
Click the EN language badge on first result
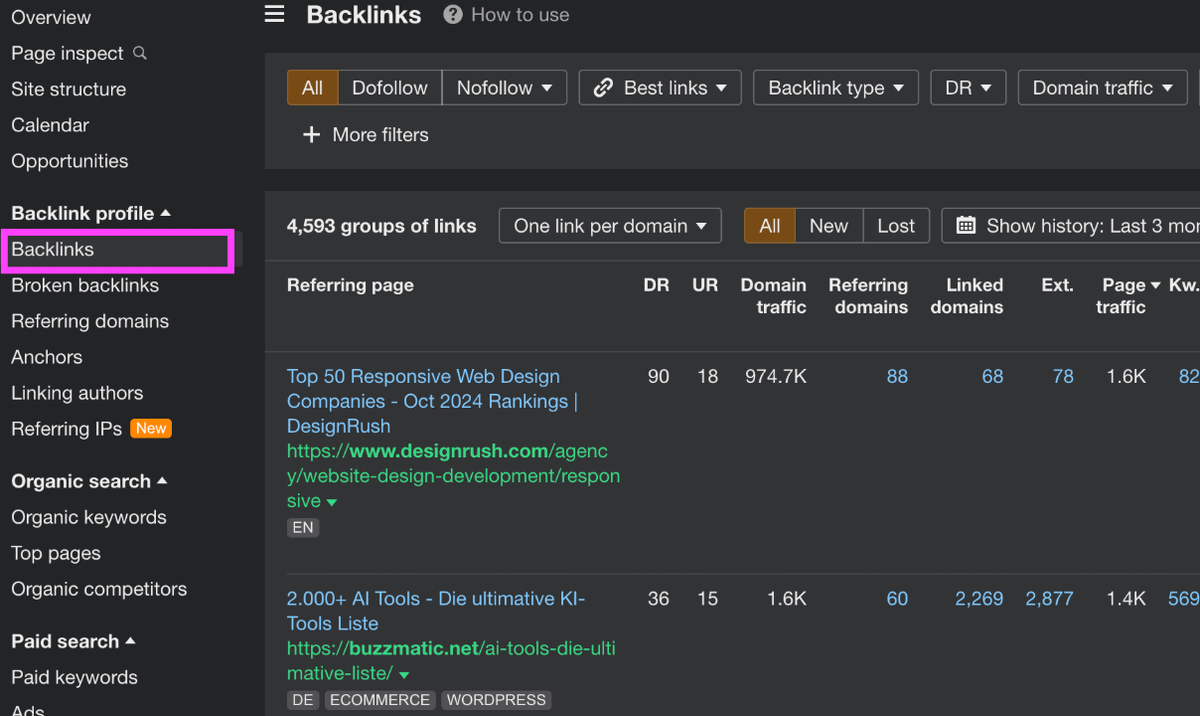pyautogui.click(x=302, y=527)
